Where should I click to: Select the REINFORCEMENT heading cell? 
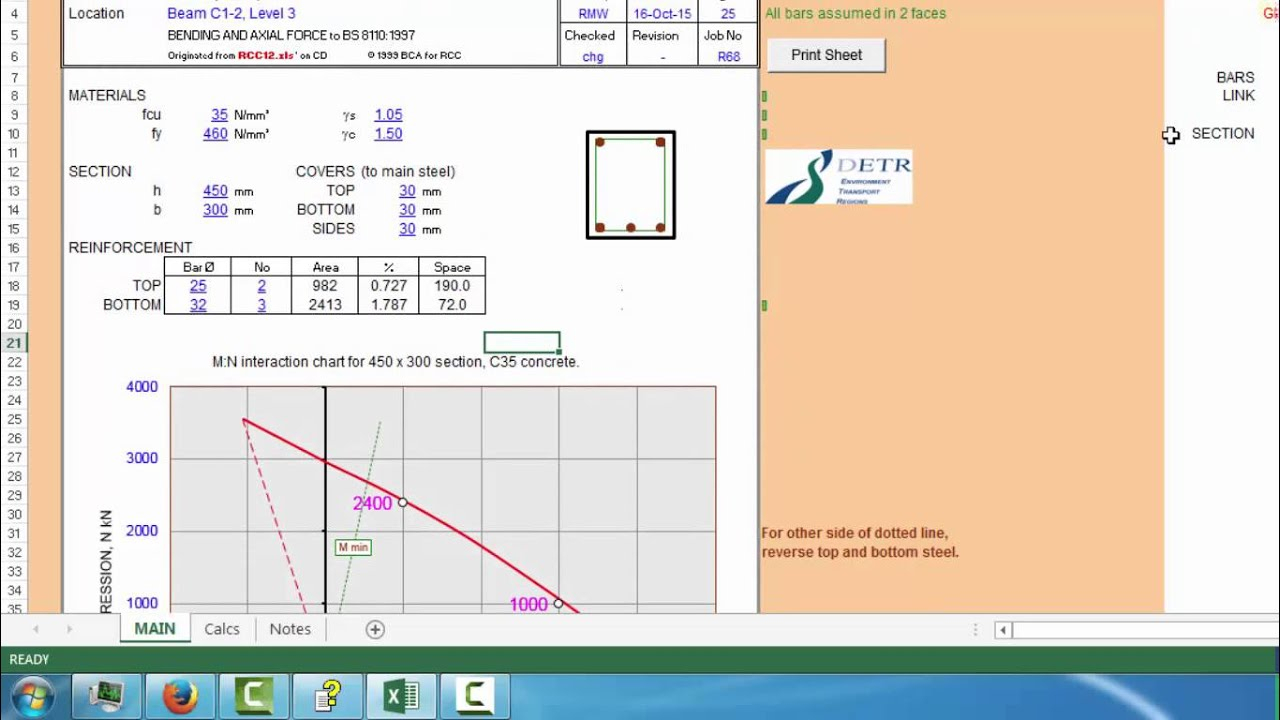[x=130, y=248]
